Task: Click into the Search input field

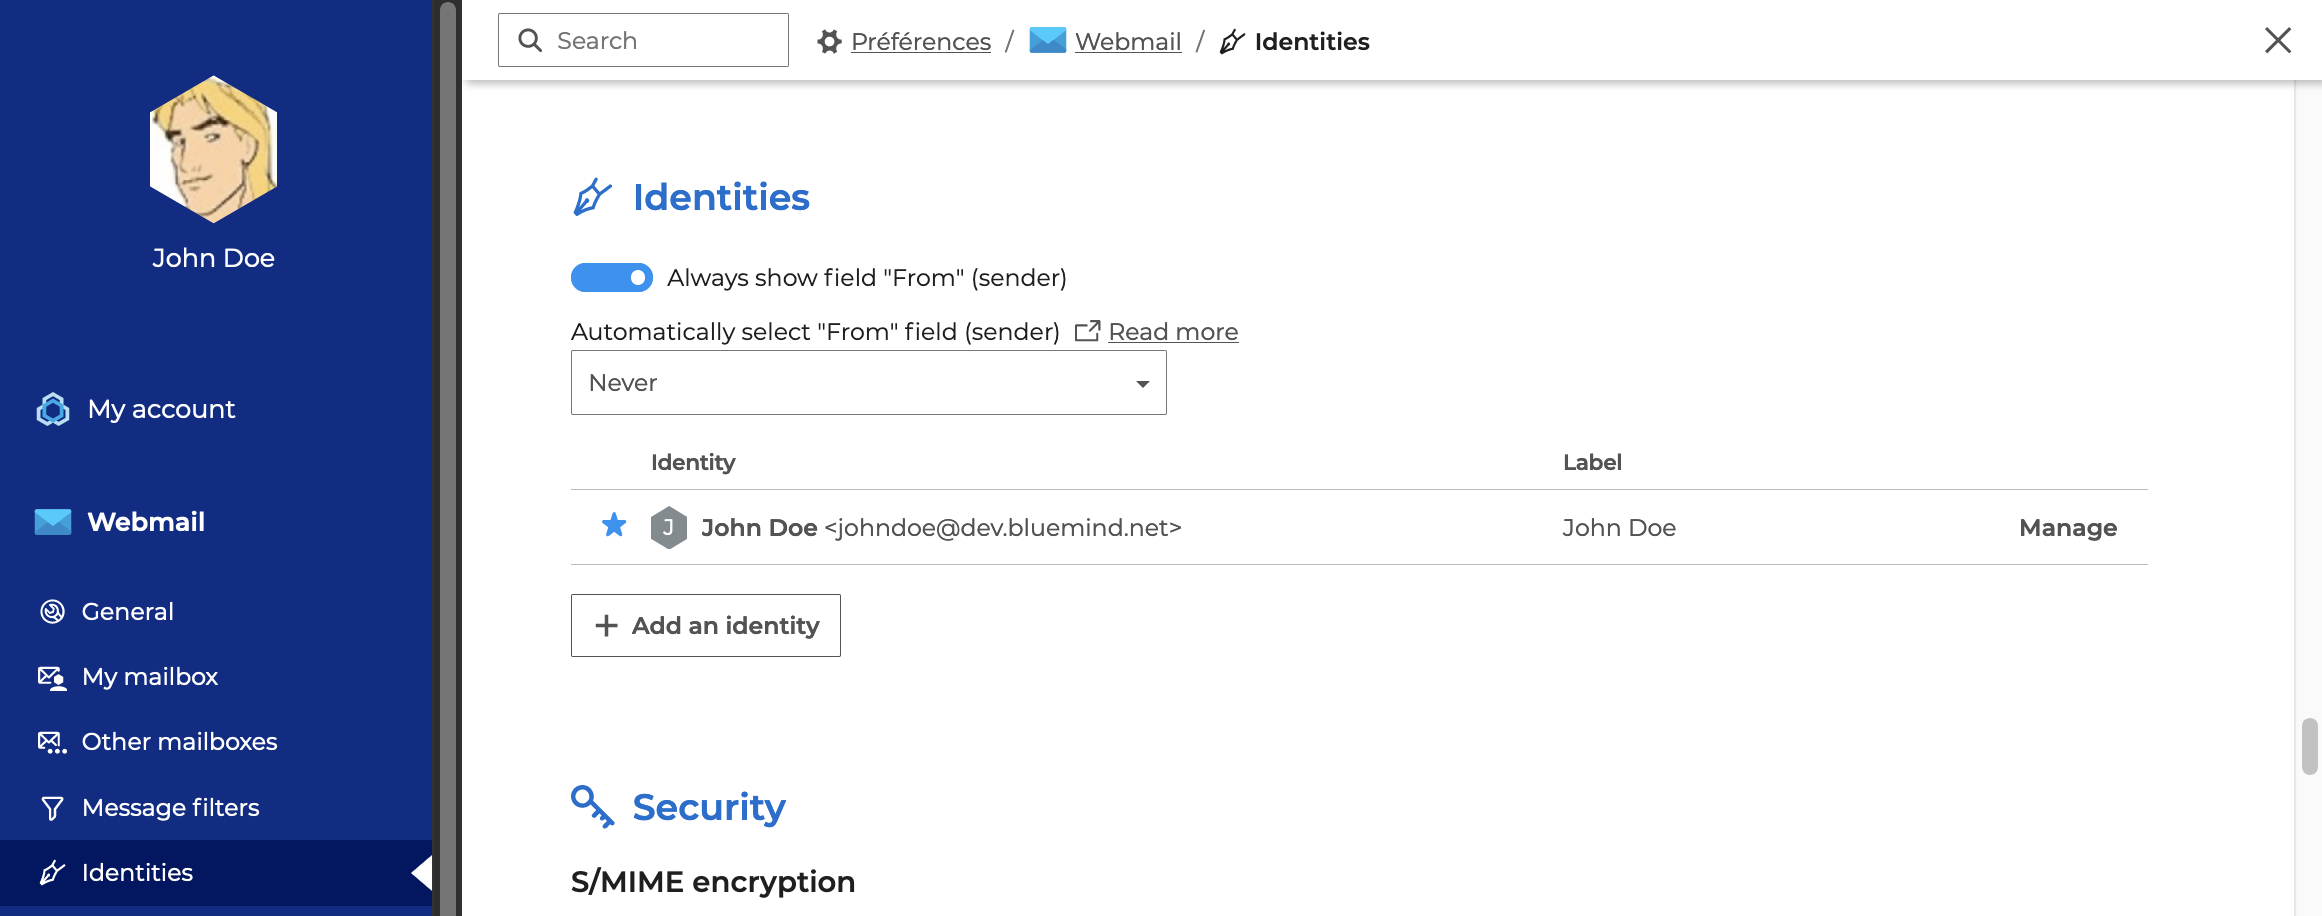Action: click(x=660, y=41)
